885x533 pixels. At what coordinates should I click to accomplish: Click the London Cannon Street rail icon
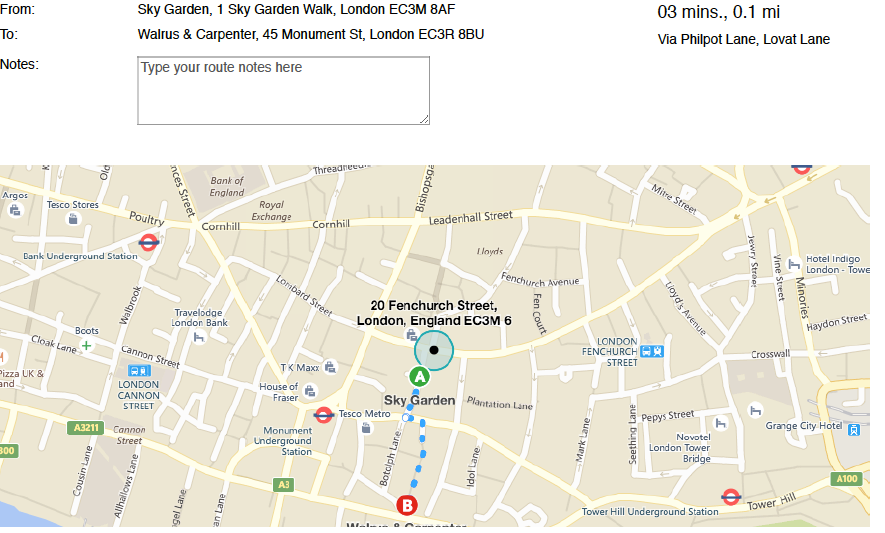click(x=139, y=370)
